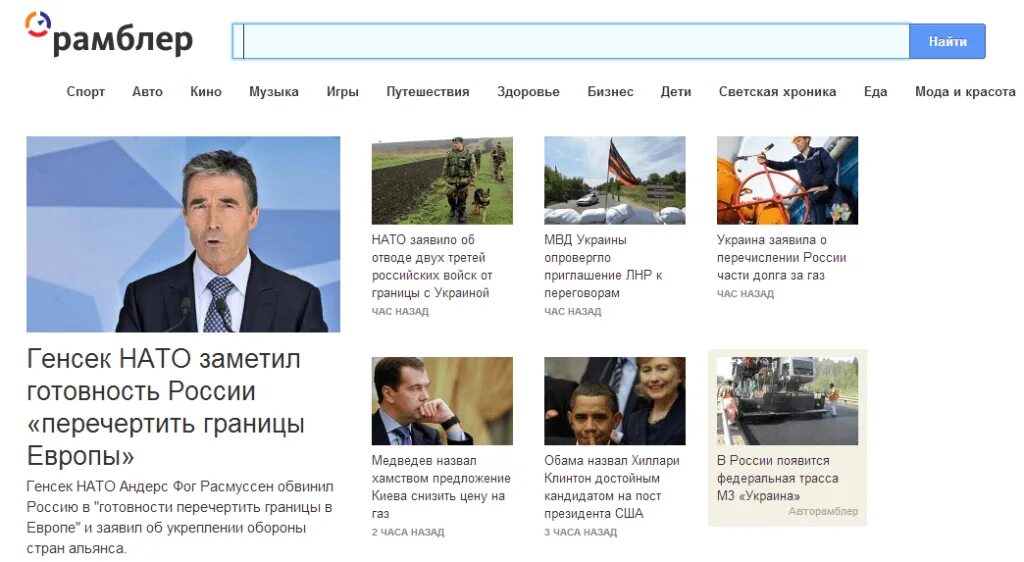1024x562 pixels.
Task: Go to the Еда section
Action: (x=875, y=91)
